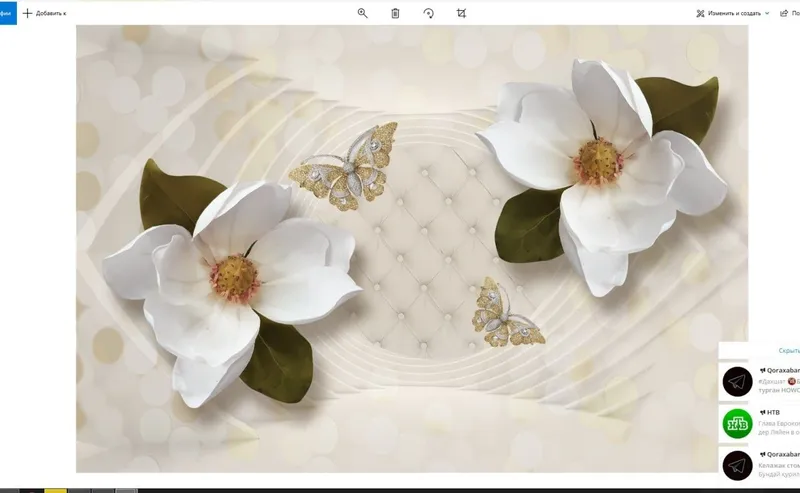The image size is (800, 493).
Task: Open the bottom Qoraxabar notification message
Action: pos(779,470)
